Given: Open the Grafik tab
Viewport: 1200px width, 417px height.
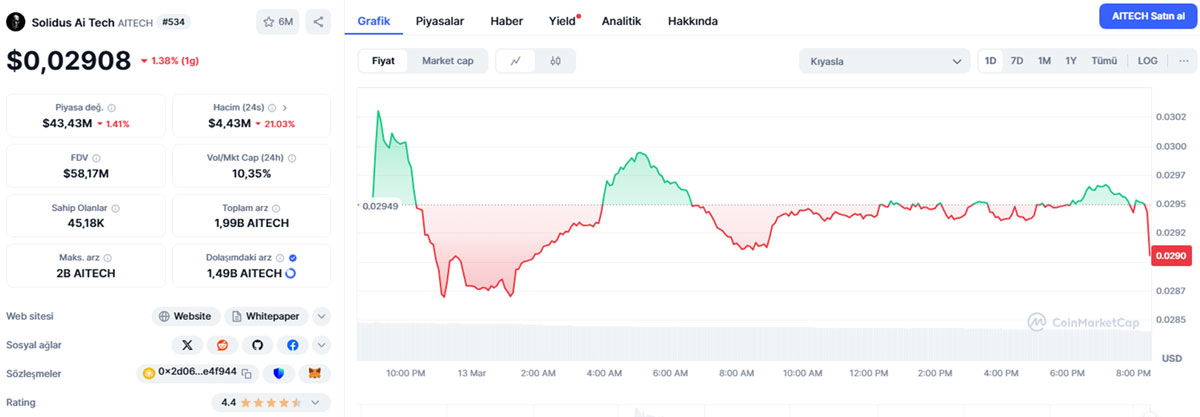Looking at the screenshot, I should click(374, 21).
